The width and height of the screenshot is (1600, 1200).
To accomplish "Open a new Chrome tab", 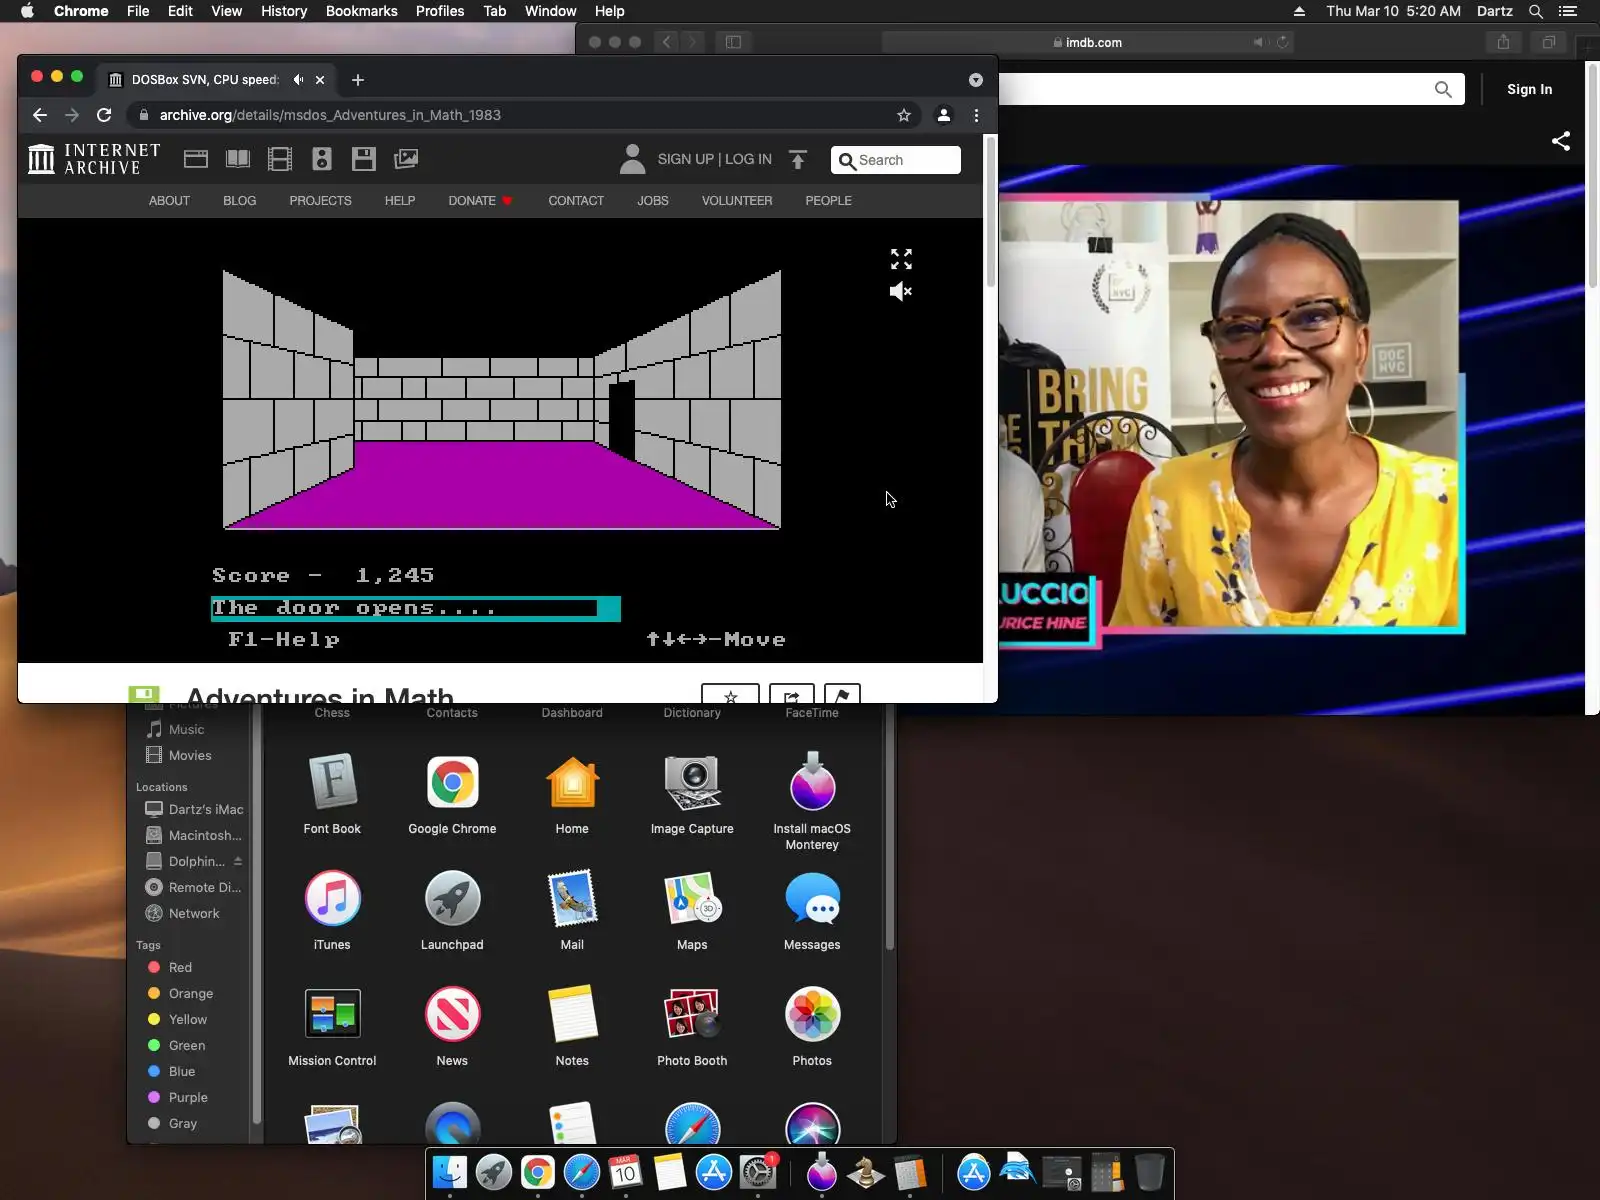I will [x=358, y=80].
